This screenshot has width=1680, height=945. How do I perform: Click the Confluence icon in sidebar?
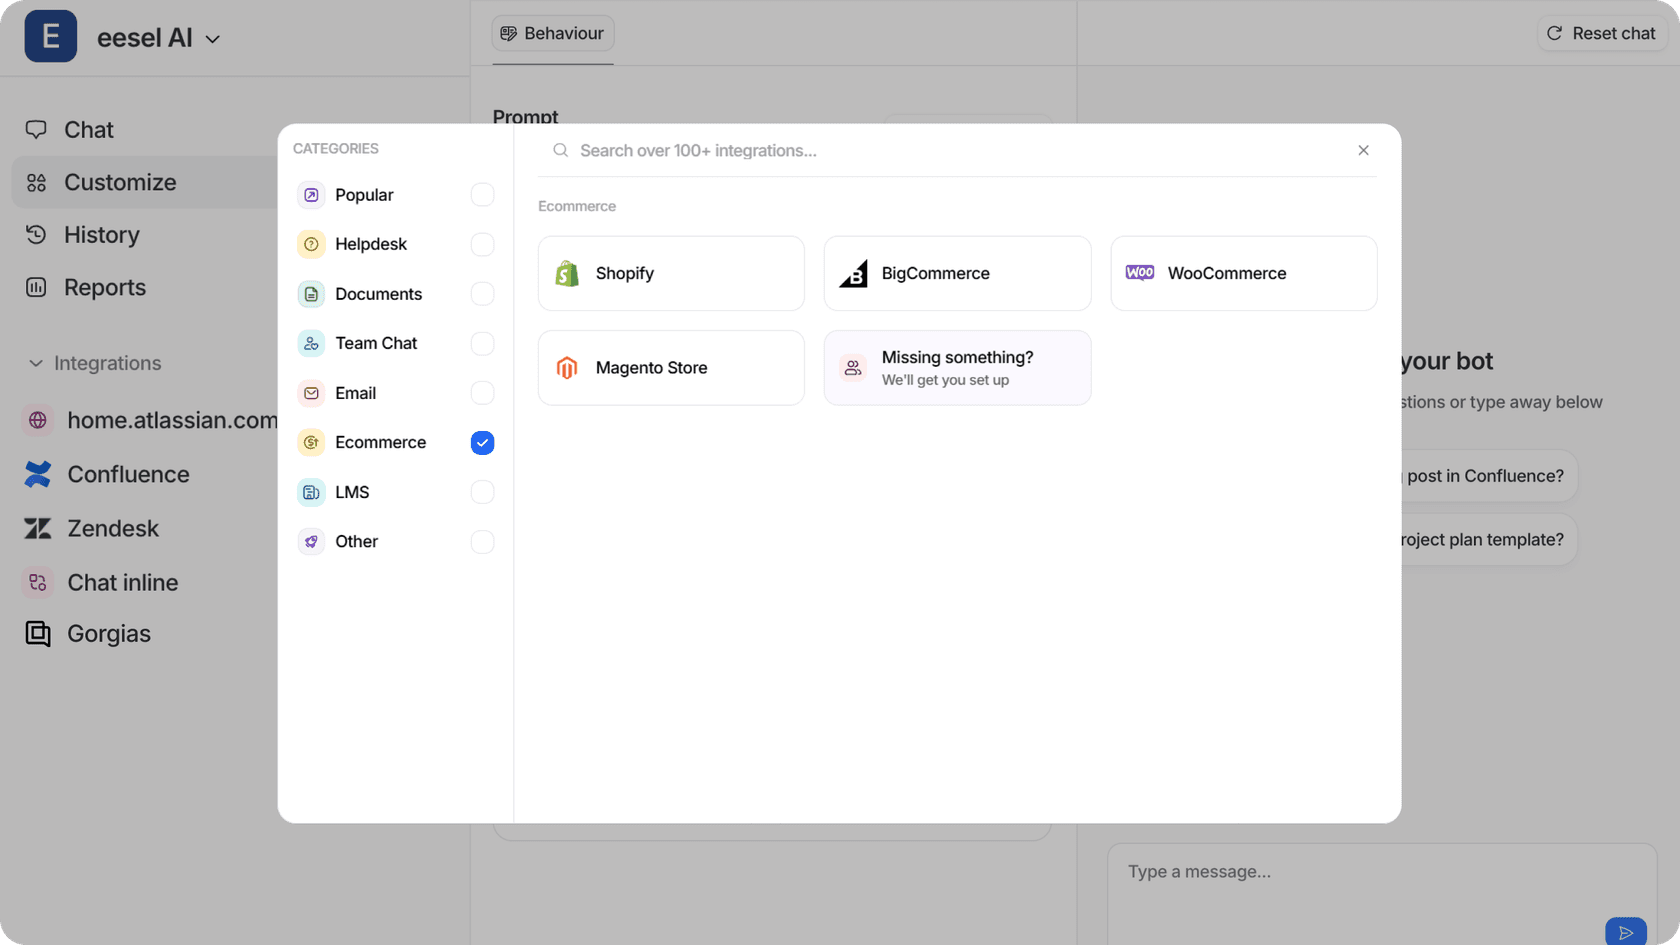pos(38,474)
